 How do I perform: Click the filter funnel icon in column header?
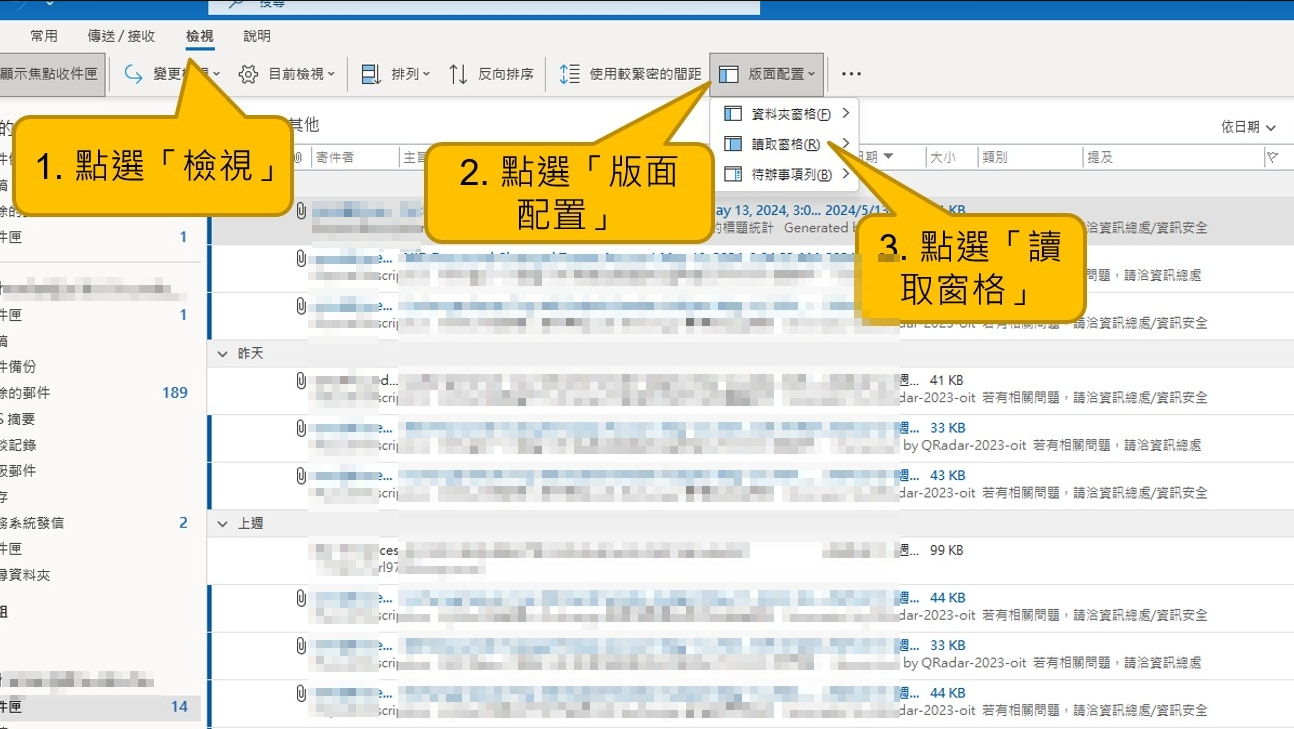pyautogui.click(x=1272, y=157)
